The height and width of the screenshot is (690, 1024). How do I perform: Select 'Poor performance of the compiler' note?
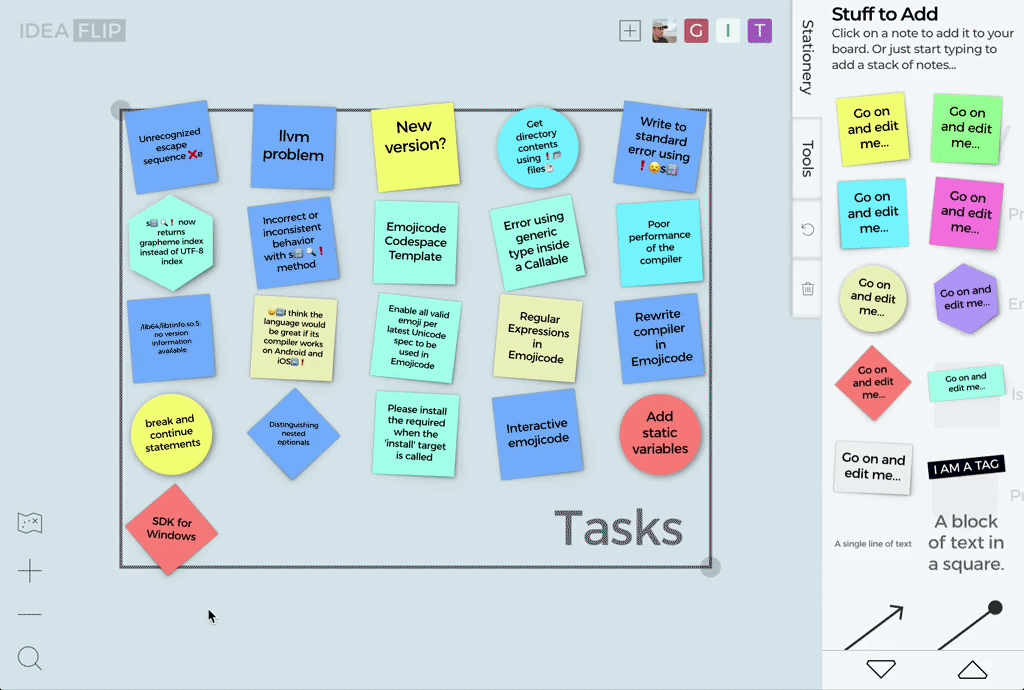[x=660, y=242]
